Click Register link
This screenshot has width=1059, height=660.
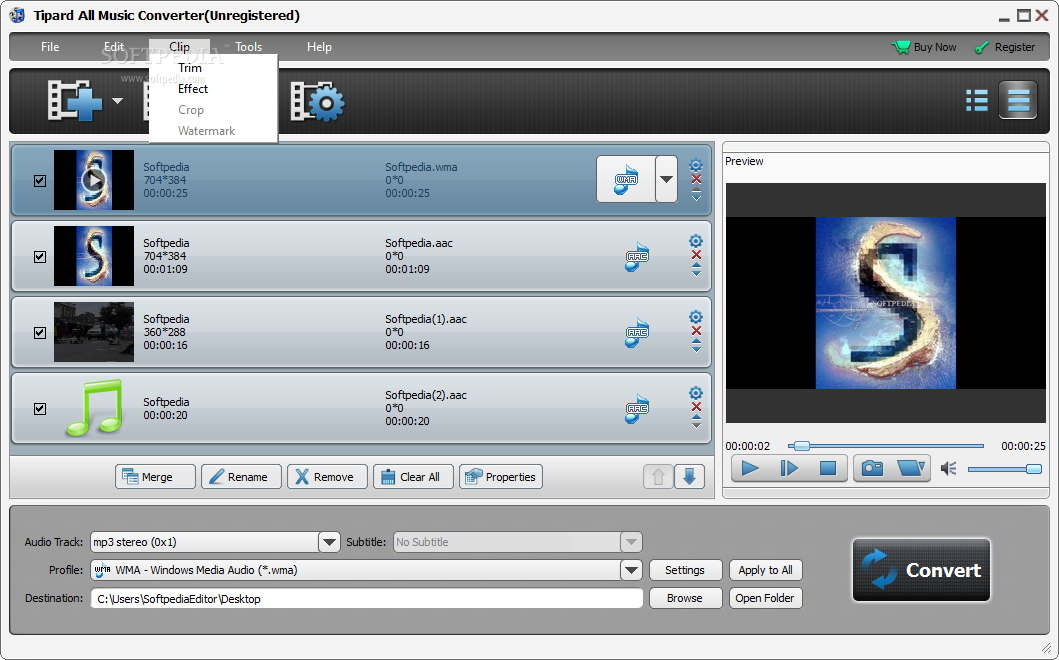tap(1005, 47)
